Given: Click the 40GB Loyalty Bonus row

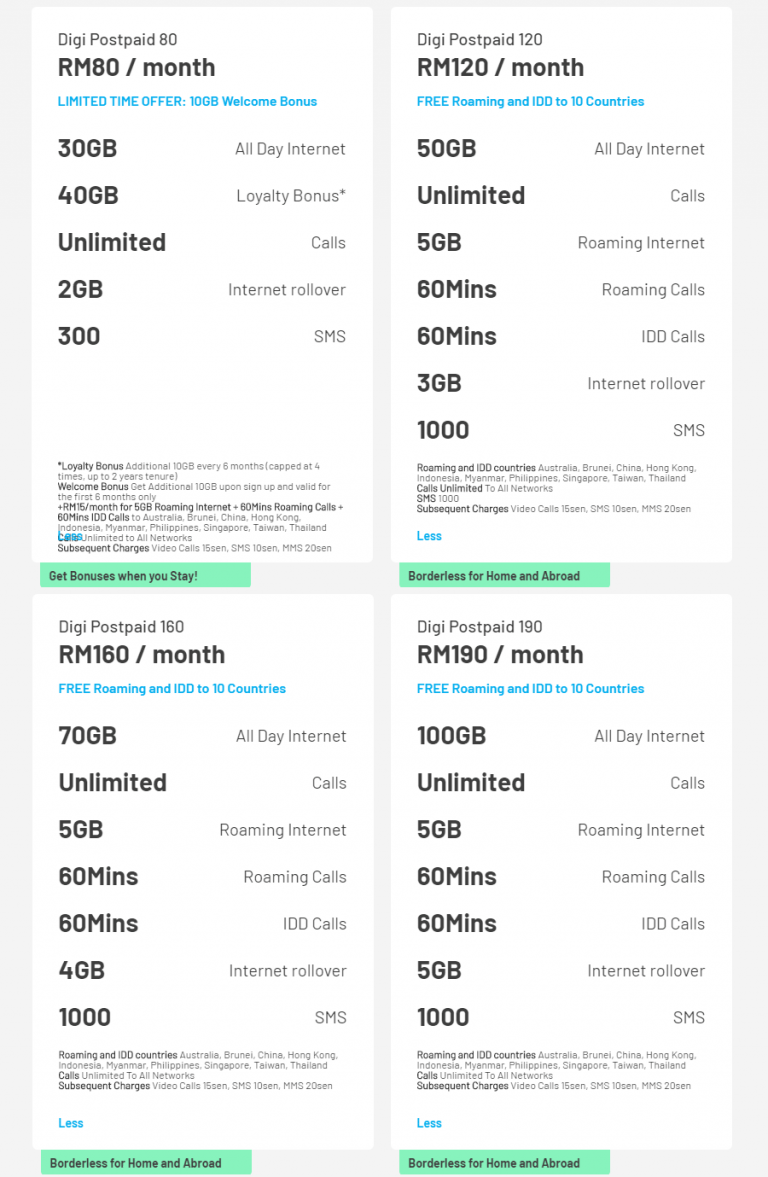Looking at the screenshot, I should coord(202,195).
